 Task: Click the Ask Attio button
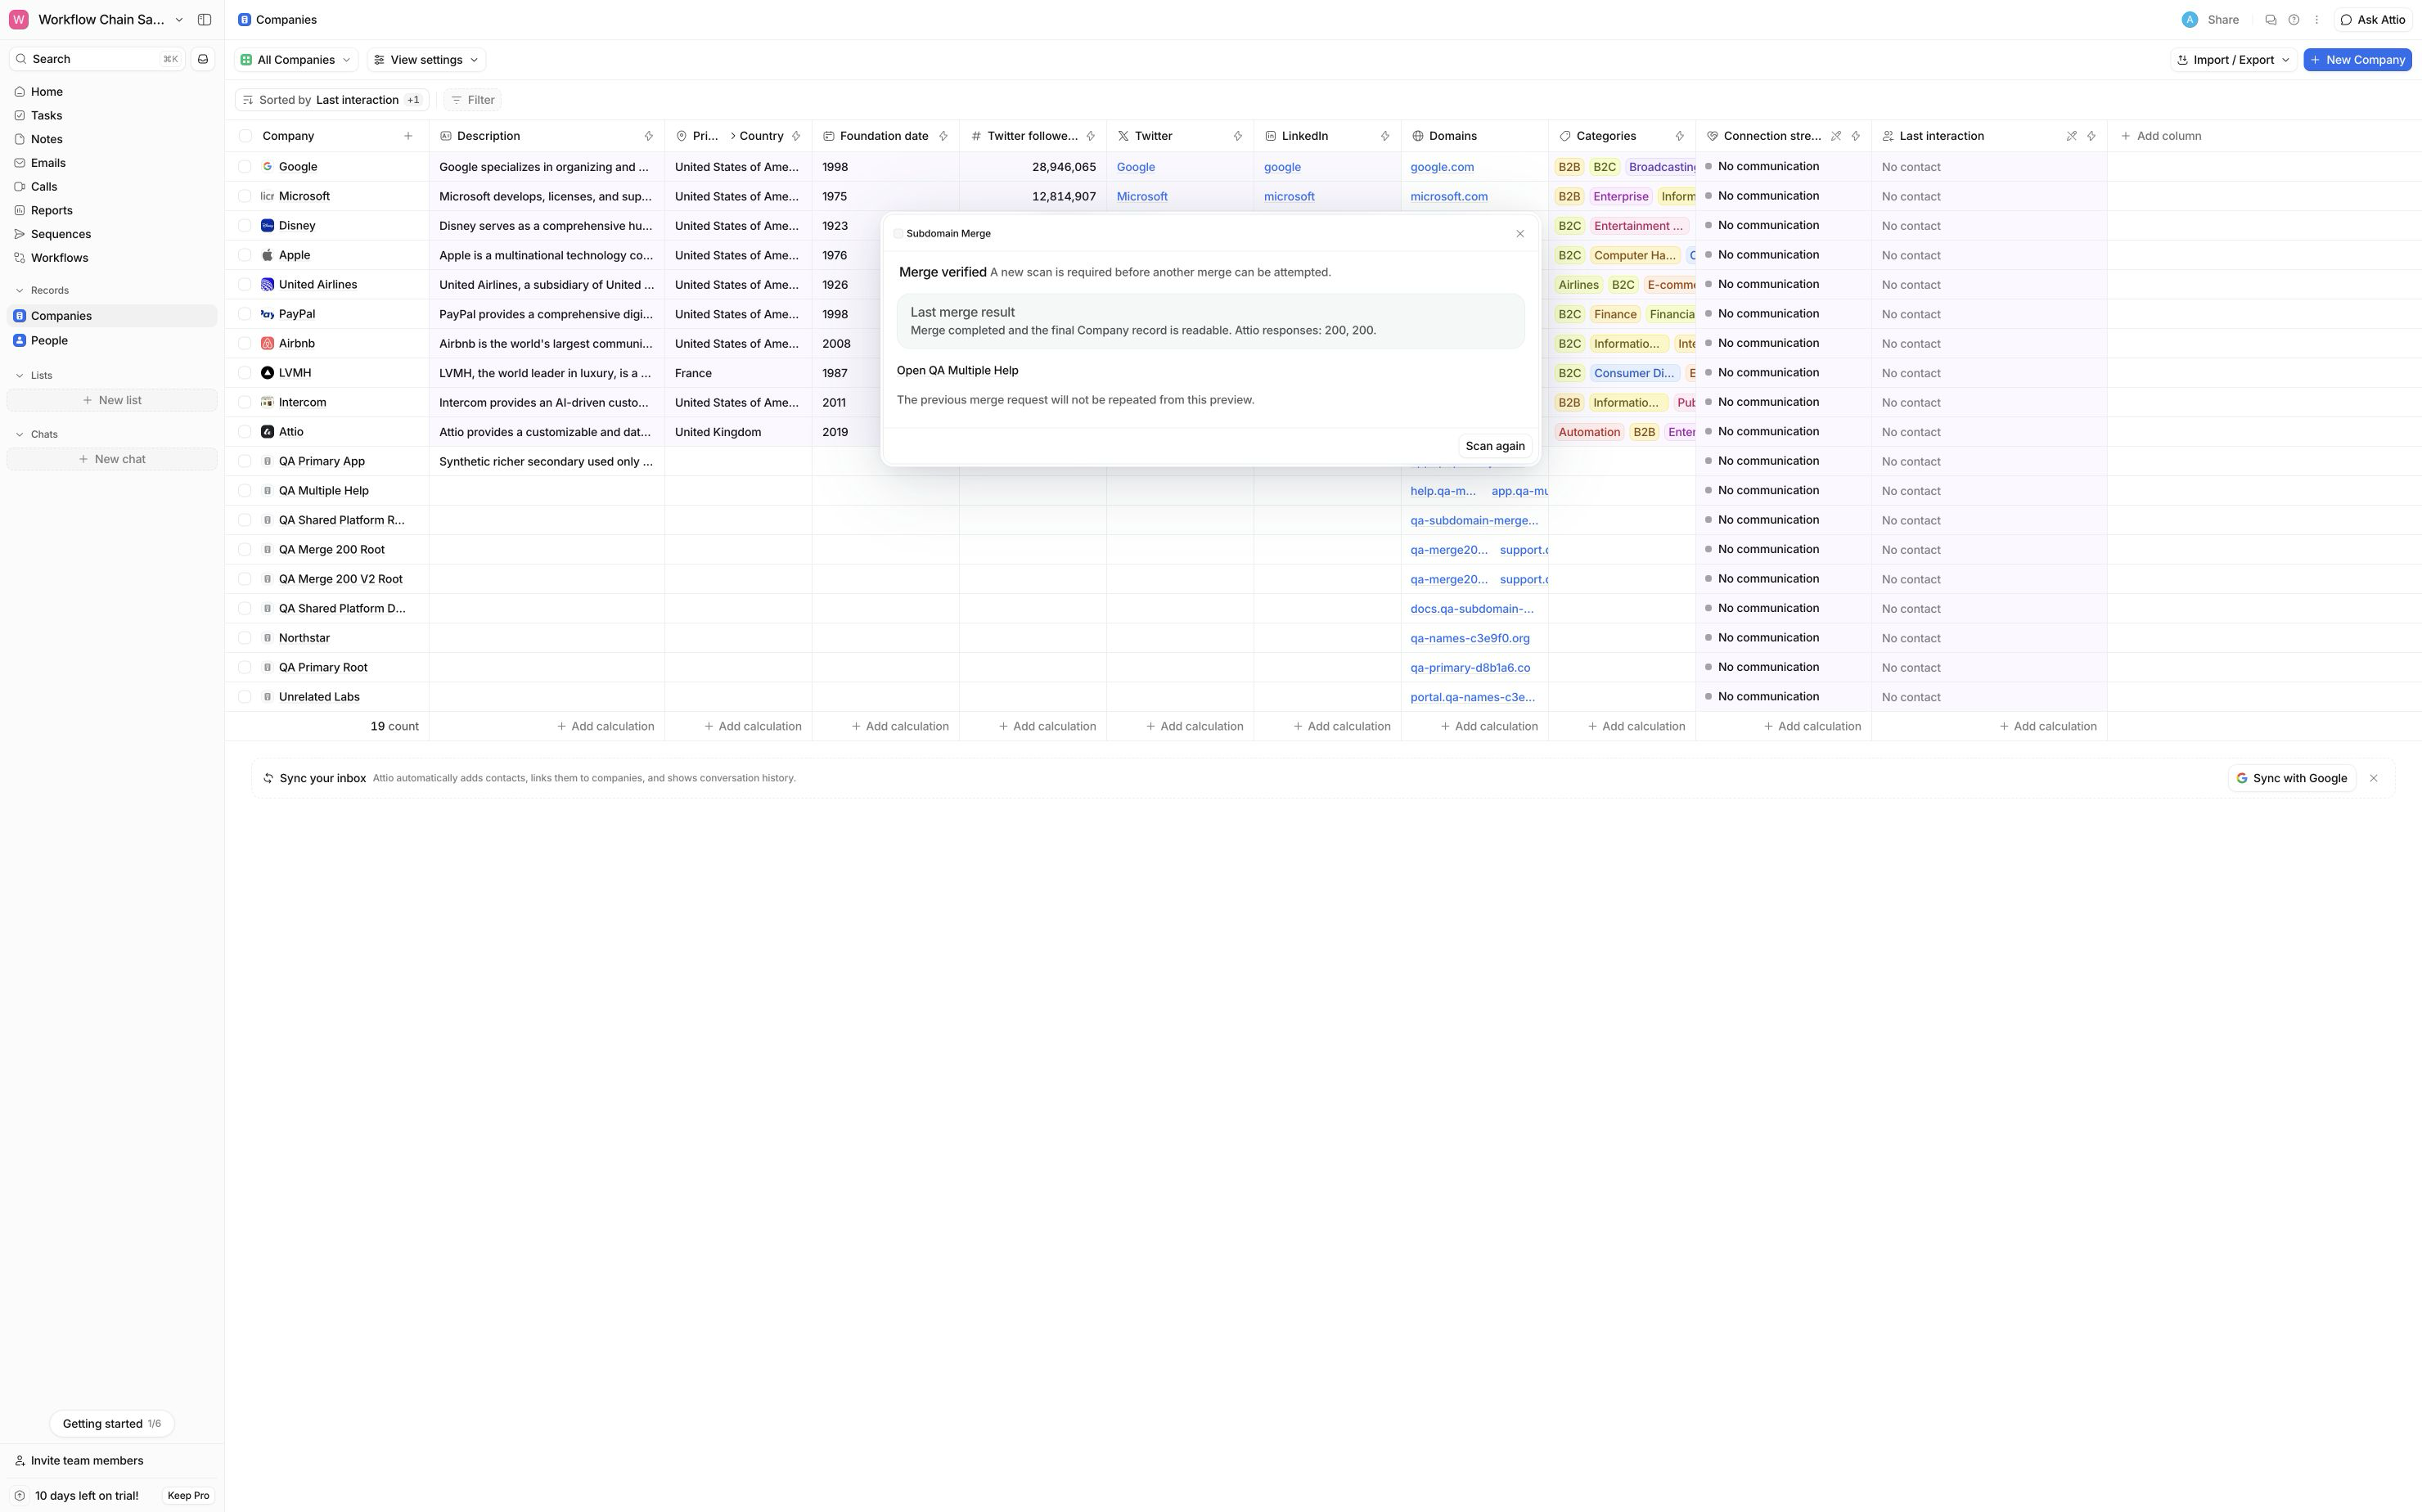(x=2373, y=20)
